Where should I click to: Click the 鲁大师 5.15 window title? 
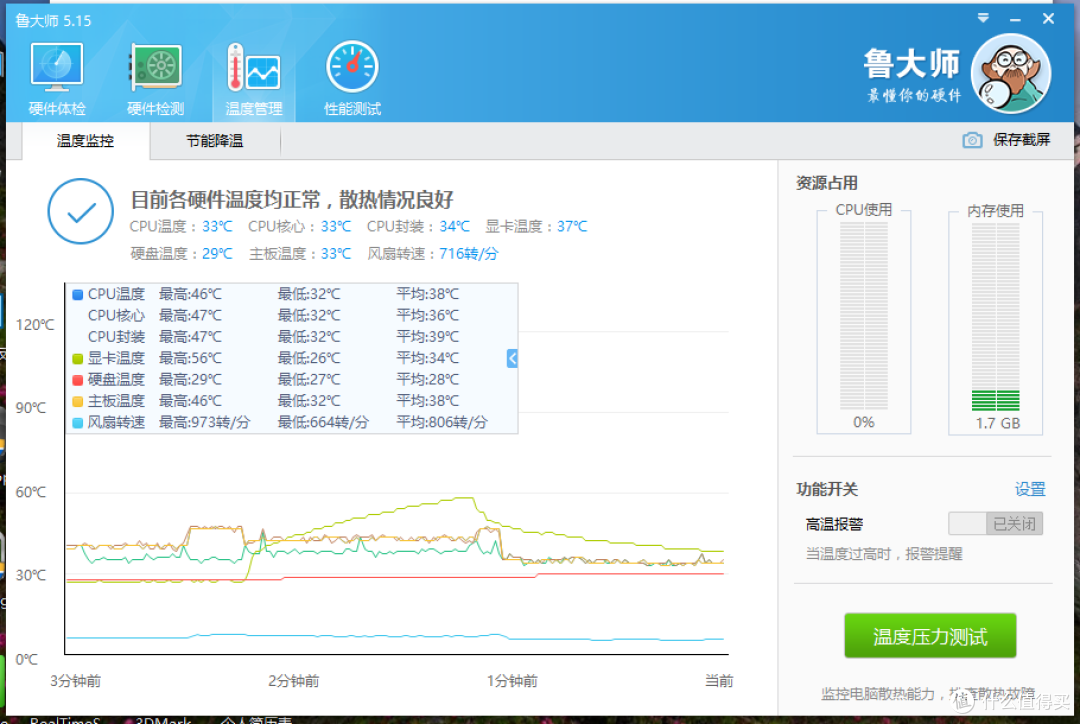point(53,21)
